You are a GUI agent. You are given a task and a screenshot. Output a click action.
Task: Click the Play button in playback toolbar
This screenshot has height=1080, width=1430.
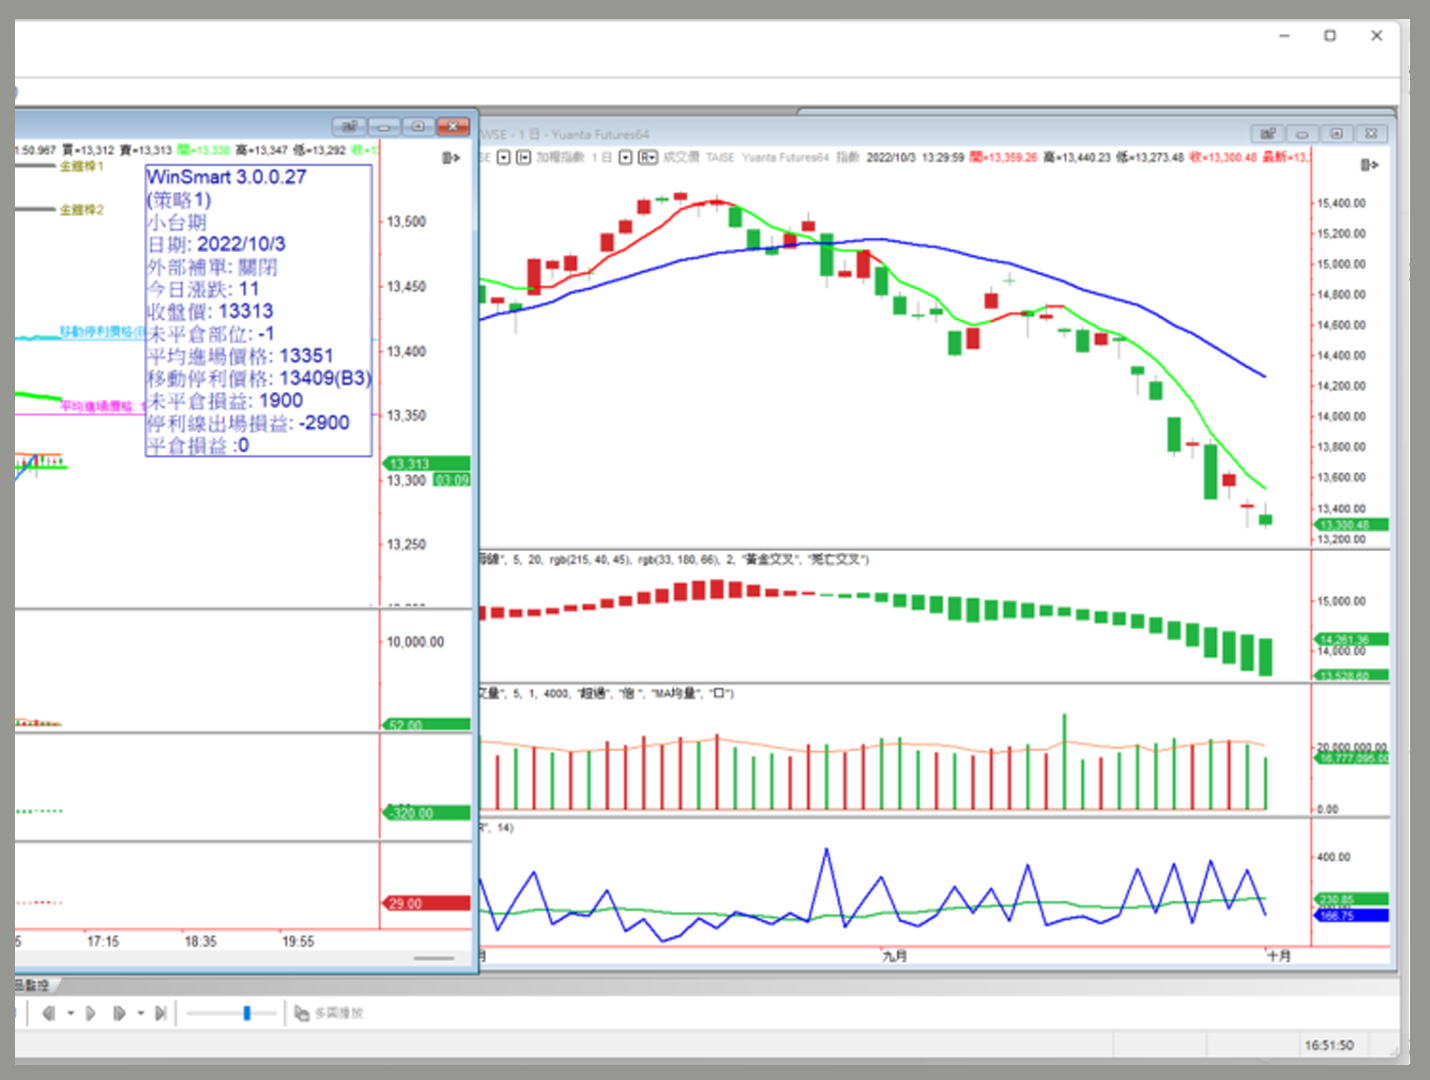coord(90,1013)
